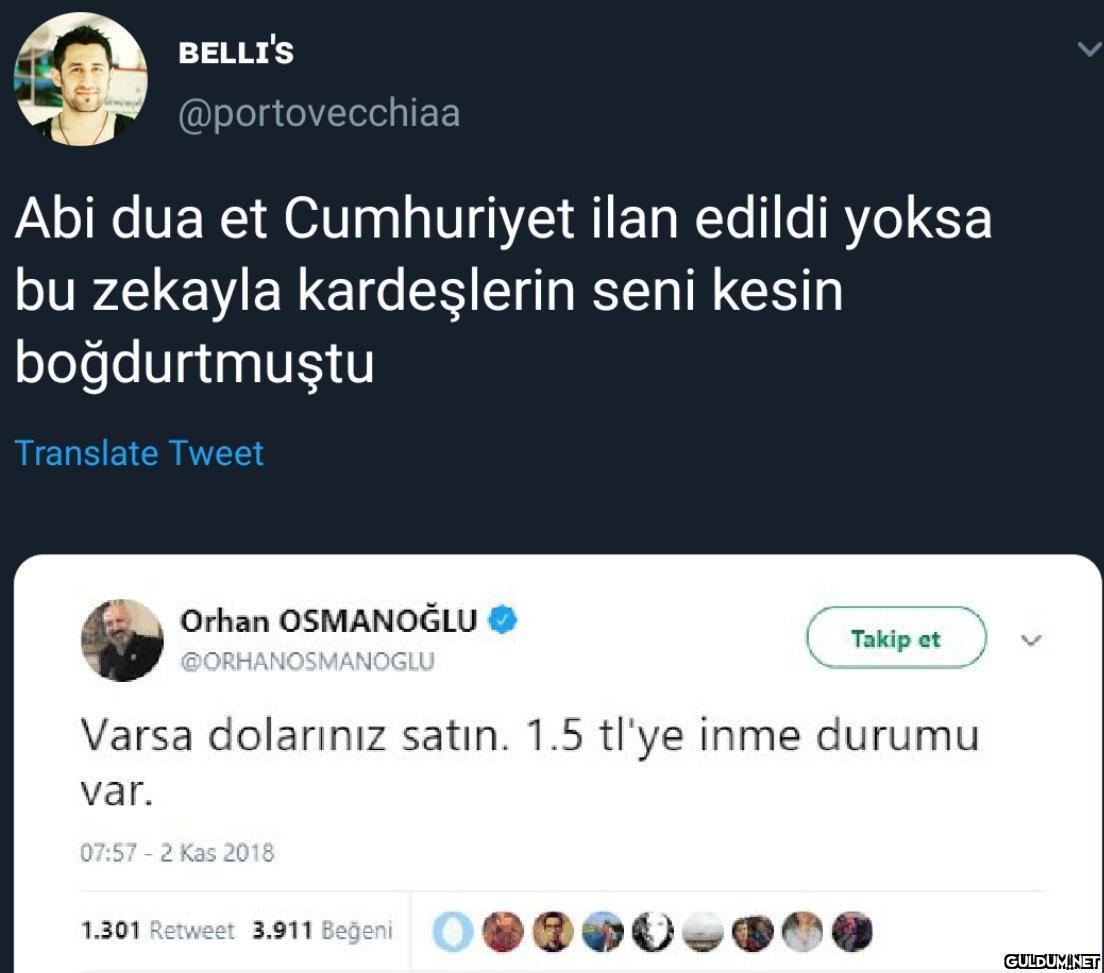Click the Orhan OSMANOĞLU name
1104x973 pixels.
tap(328, 622)
